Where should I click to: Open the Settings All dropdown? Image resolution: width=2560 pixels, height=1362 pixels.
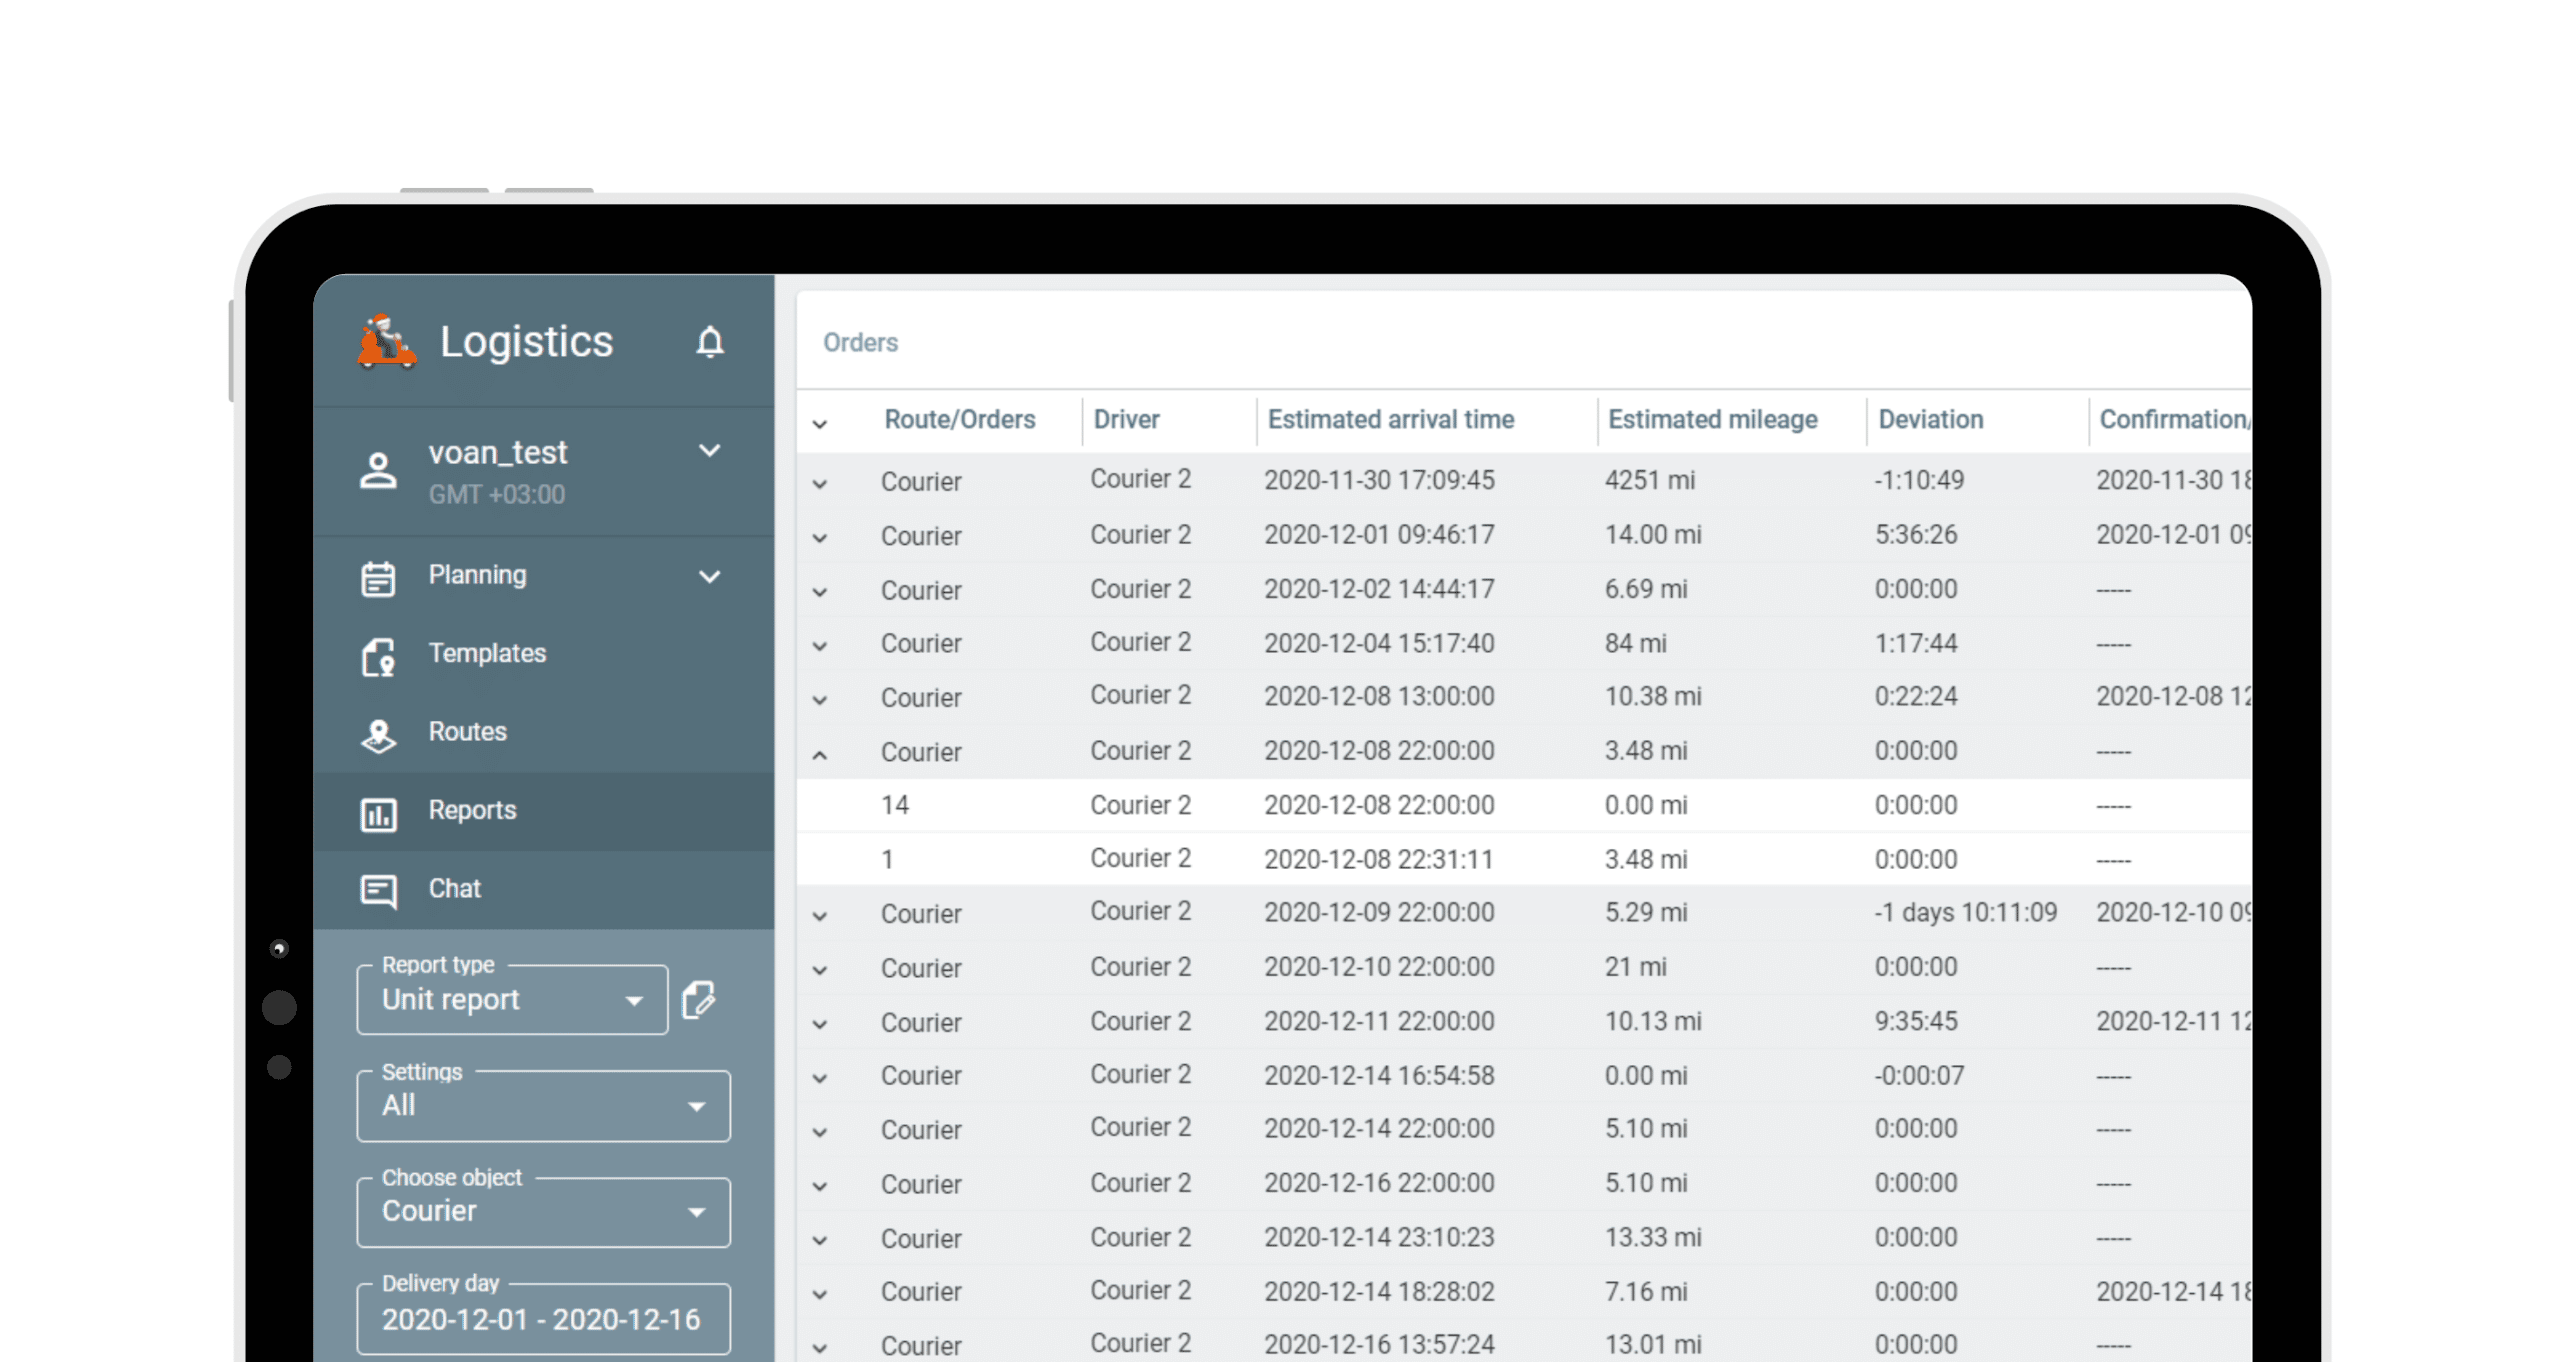(542, 1106)
